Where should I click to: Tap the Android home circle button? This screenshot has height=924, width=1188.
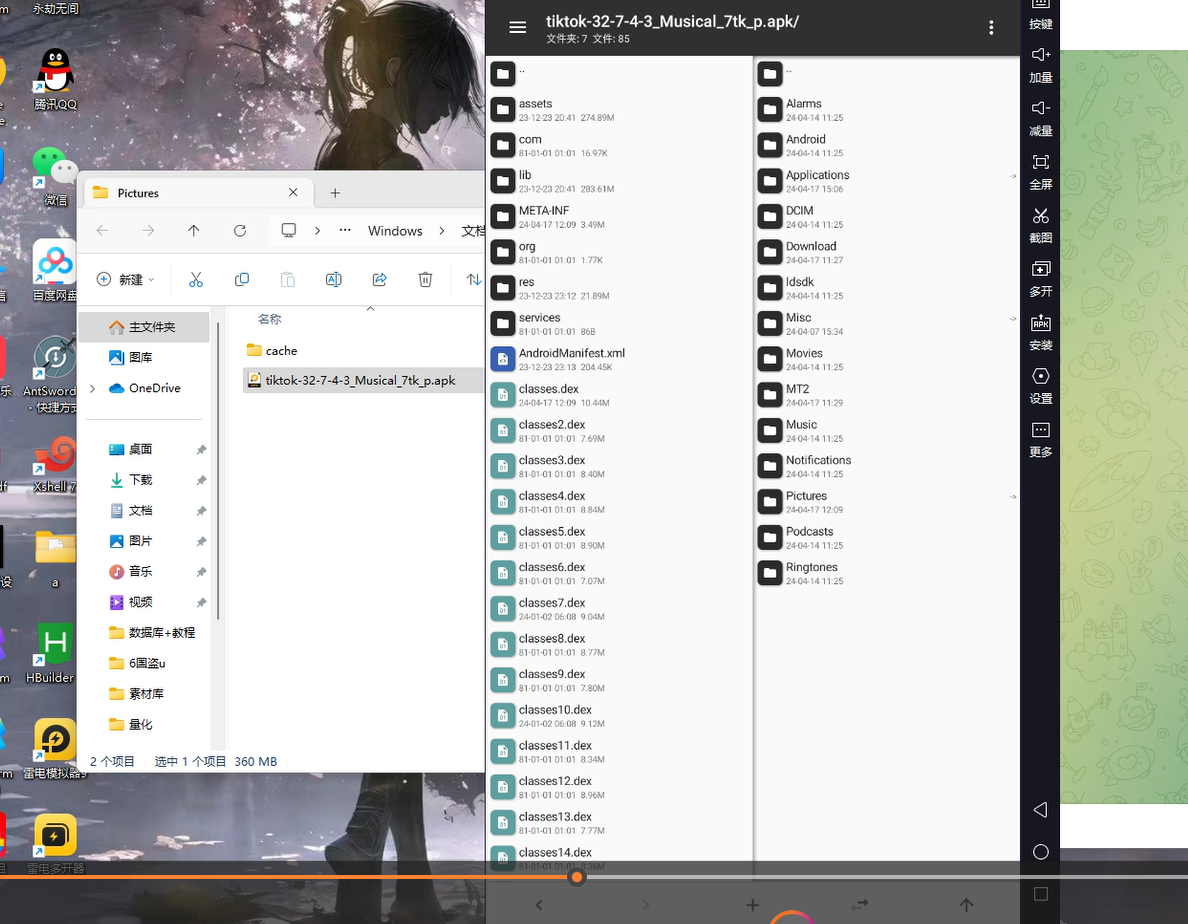tap(1041, 852)
